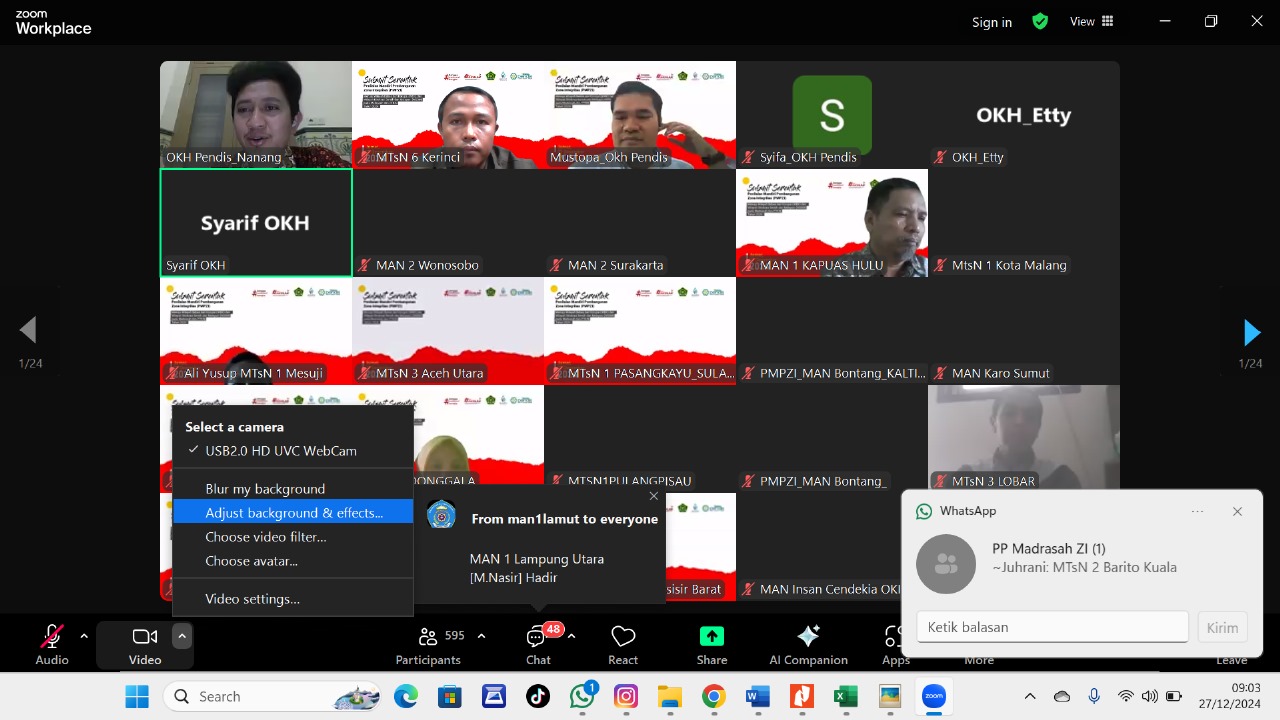Collapse the video options caret

point(181,636)
